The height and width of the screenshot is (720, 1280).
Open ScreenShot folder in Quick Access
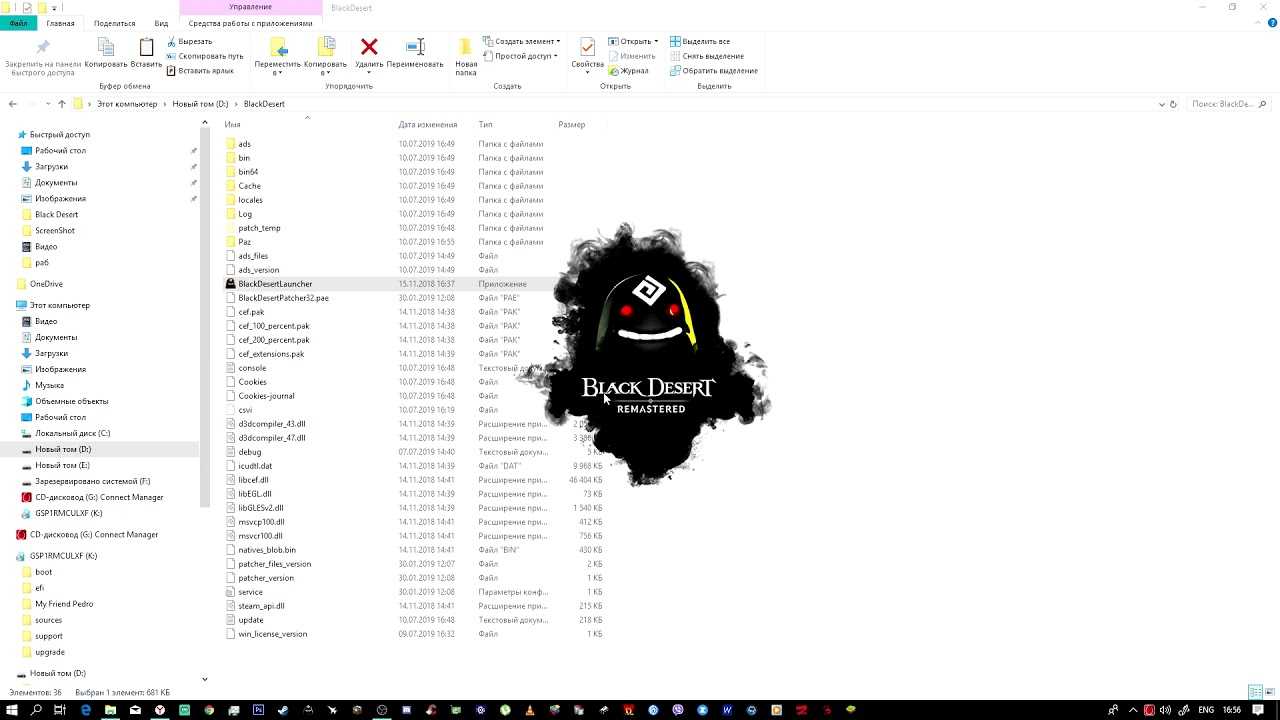(x=54, y=230)
